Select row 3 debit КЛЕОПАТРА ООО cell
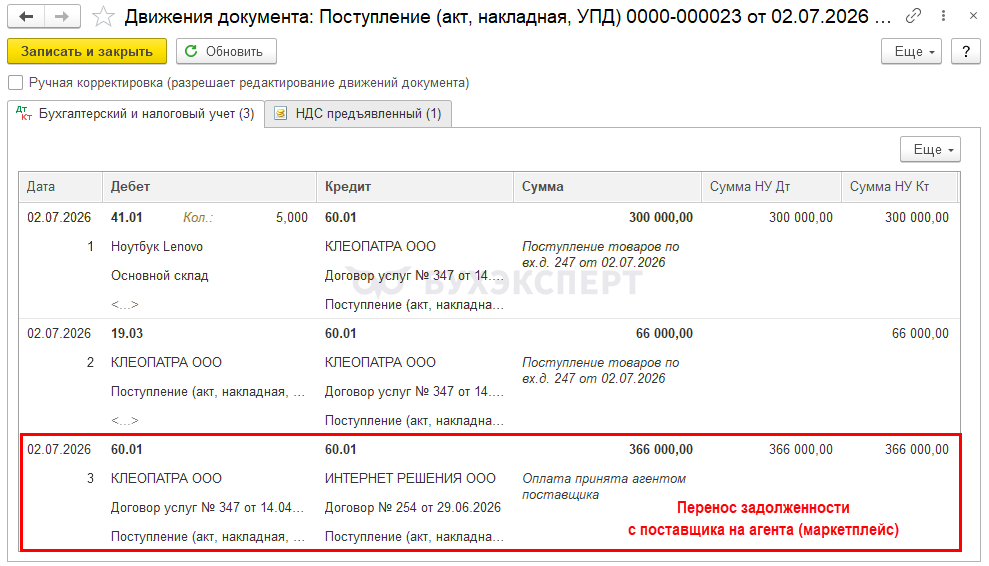Viewport: 989px width, 566px height. click(x=167, y=479)
